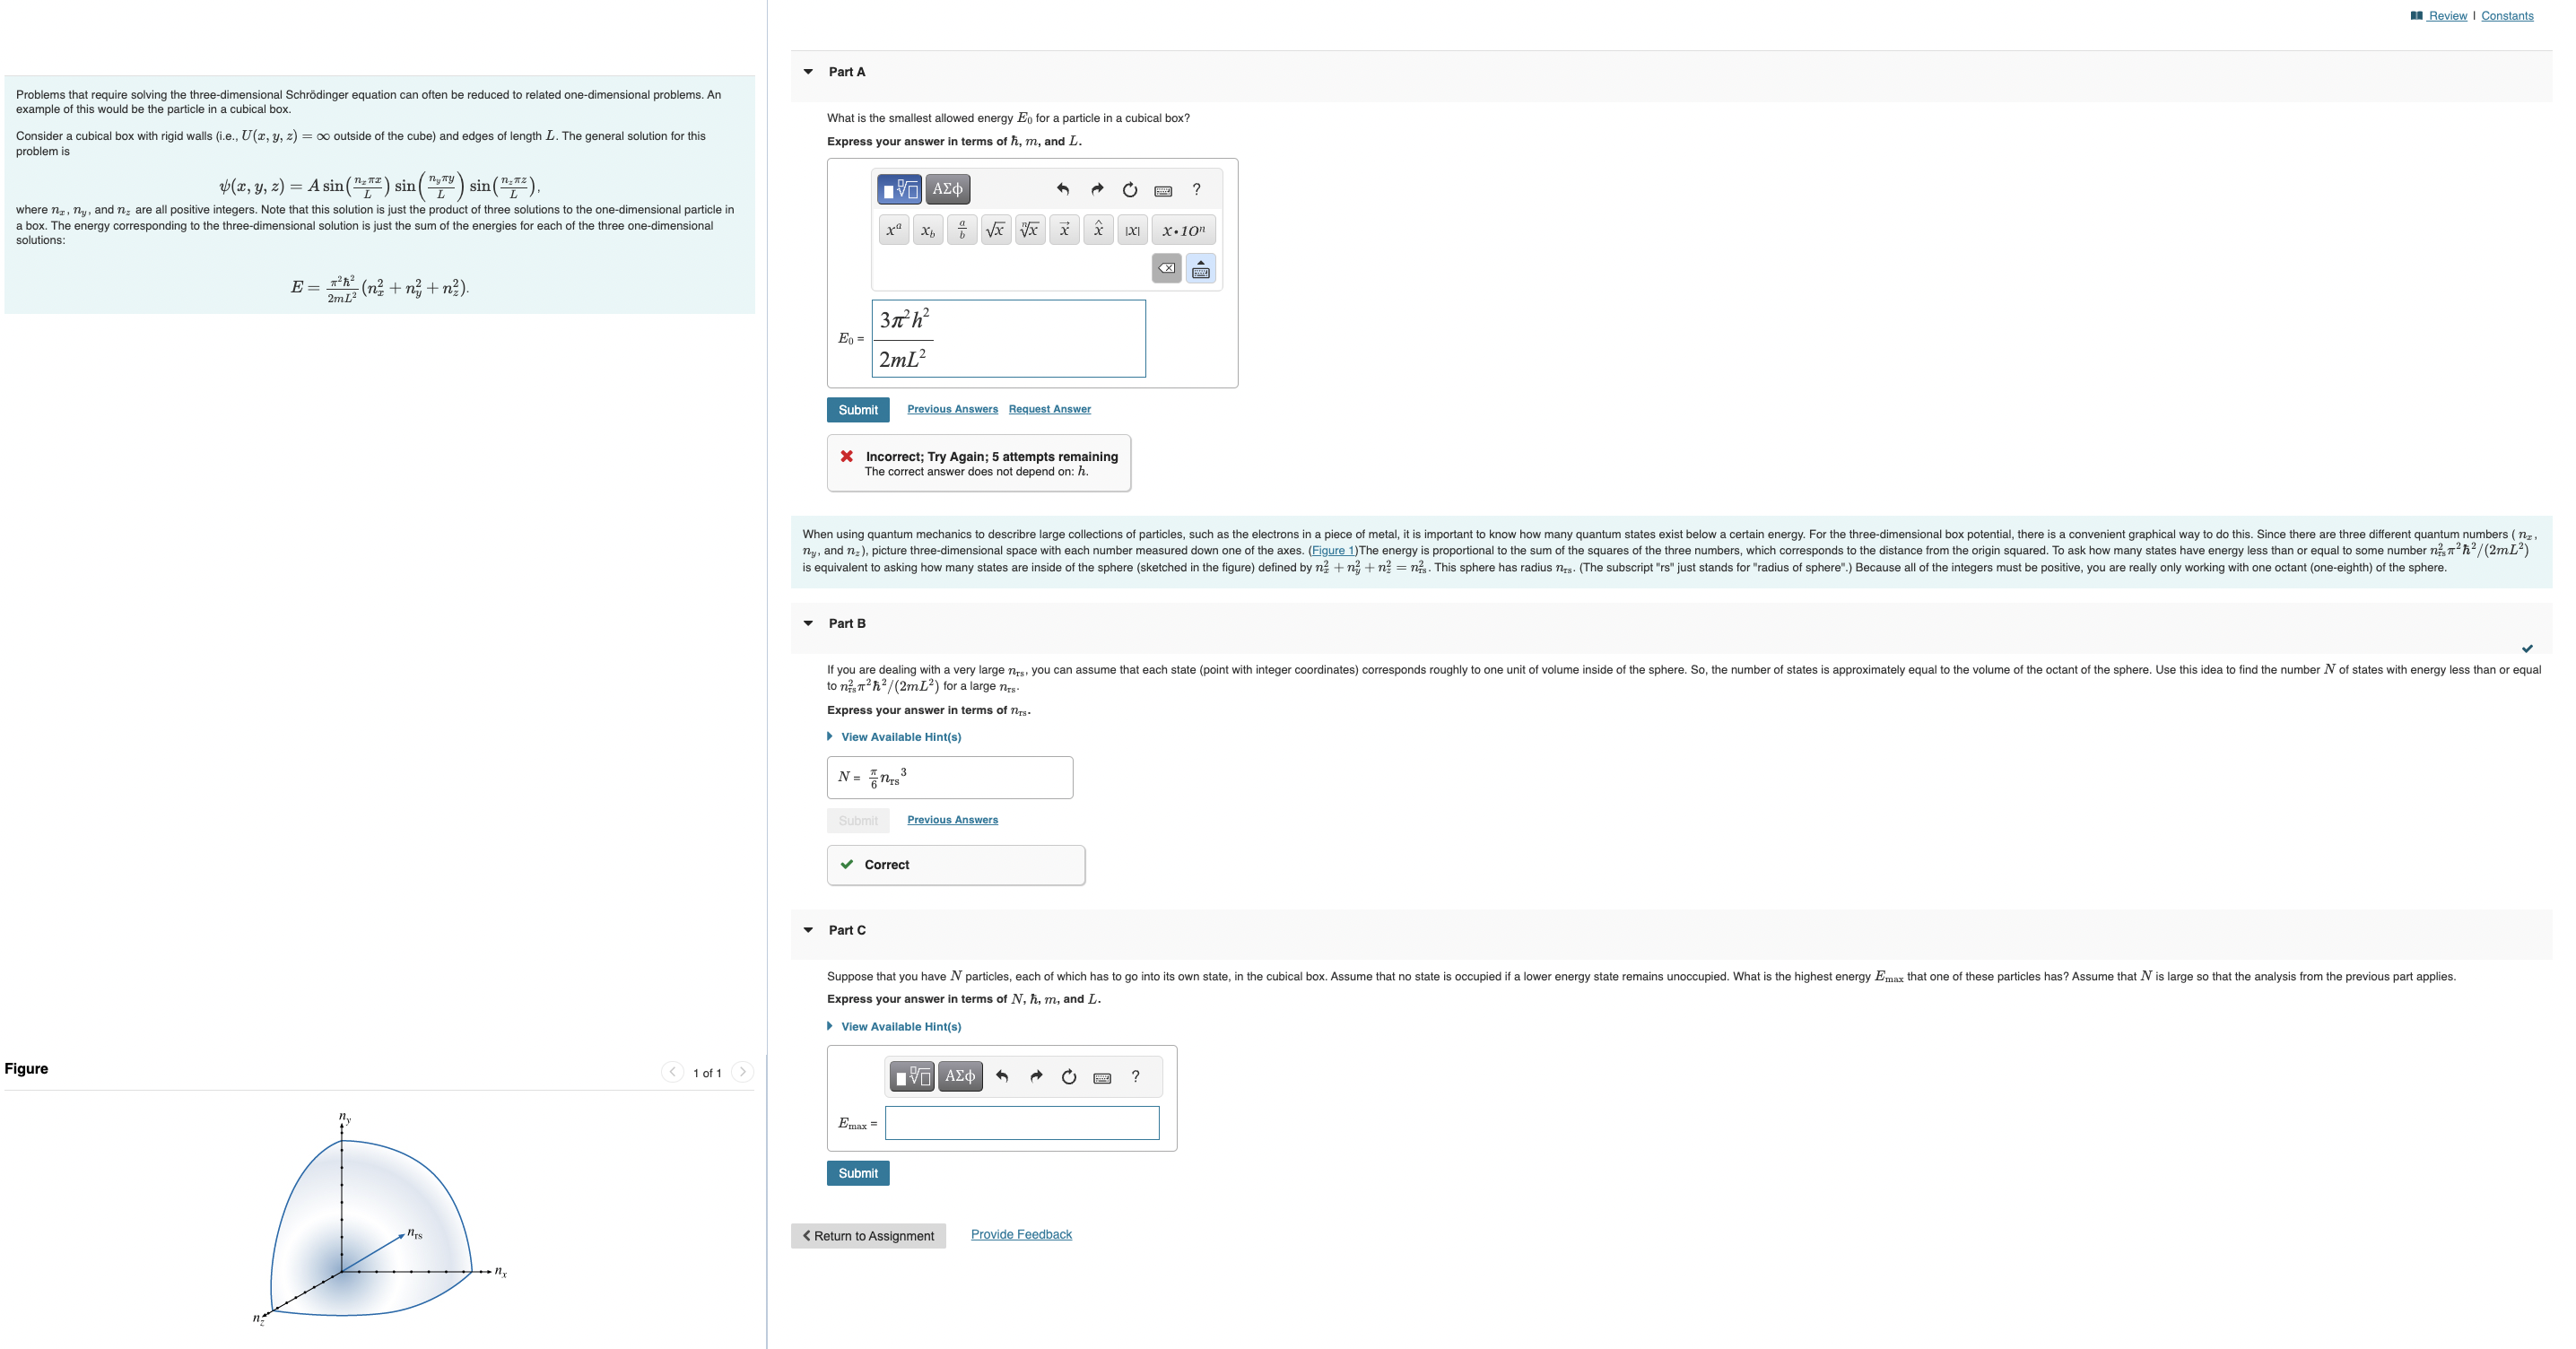
Task: Insert a fraction template in Part A
Action: (962, 231)
